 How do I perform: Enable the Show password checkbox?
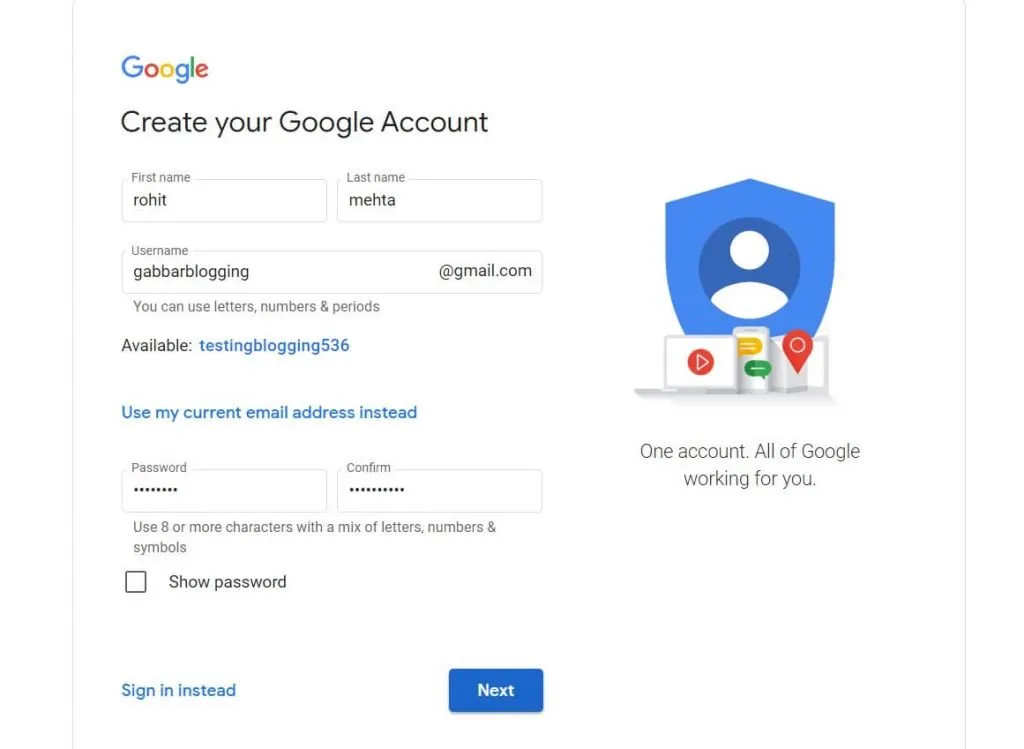(x=136, y=582)
